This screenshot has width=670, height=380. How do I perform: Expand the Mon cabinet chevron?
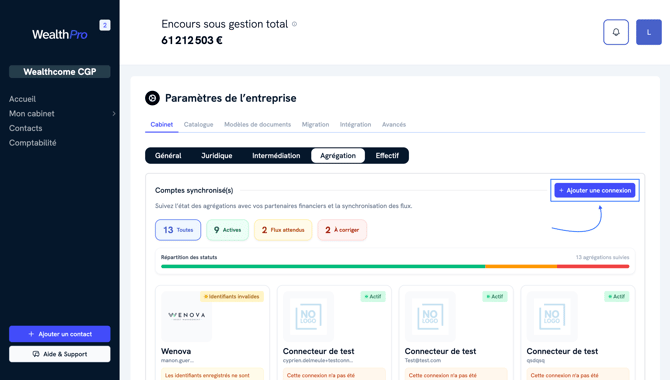[x=114, y=114]
